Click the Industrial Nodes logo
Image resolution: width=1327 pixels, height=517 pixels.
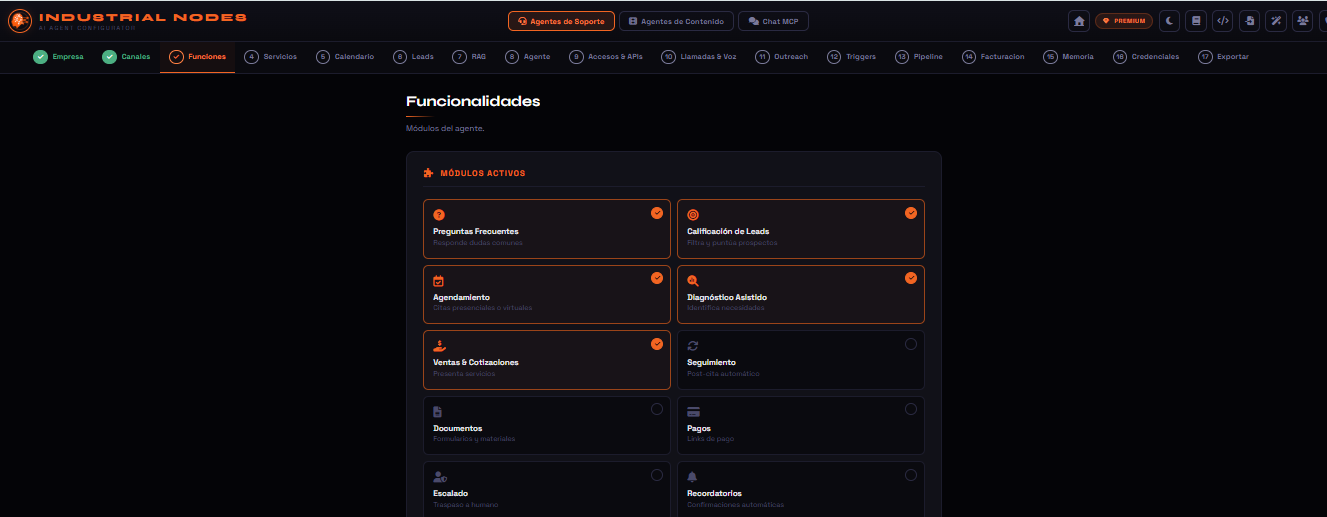[x=20, y=21]
